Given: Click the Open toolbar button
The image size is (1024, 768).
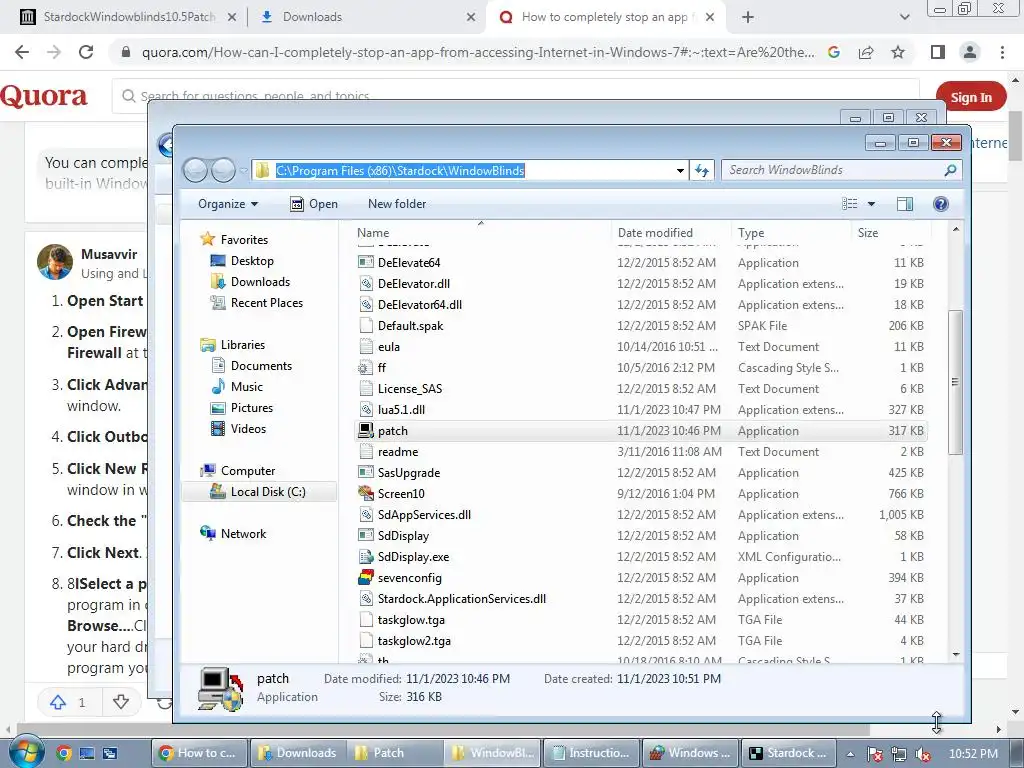Looking at the screenshot, I should click(313, 204).
